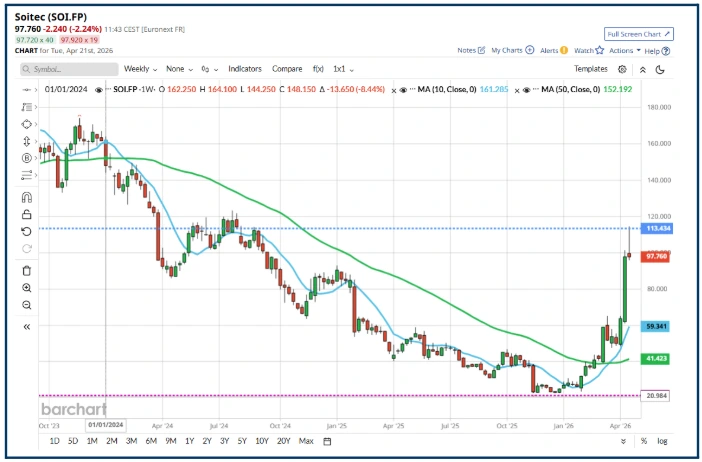This screenshot has height=462, width=702.
Task: Open My Charts
Action: coord(512,50)
